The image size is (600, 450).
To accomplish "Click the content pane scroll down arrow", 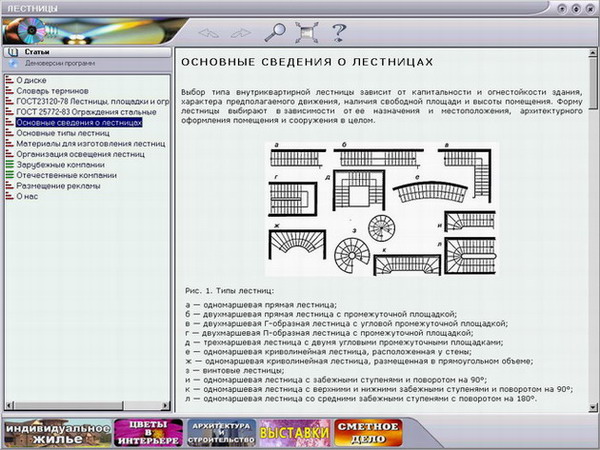I will point(593,408).
